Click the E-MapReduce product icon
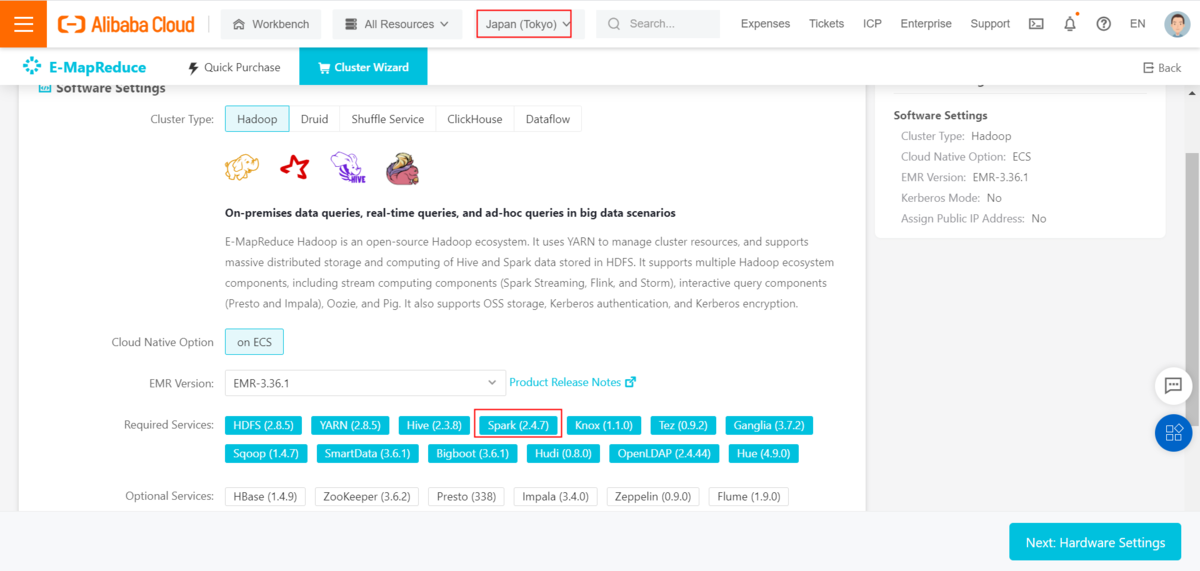The height and width of the screenshot is (571, 1200). point(32,67)
